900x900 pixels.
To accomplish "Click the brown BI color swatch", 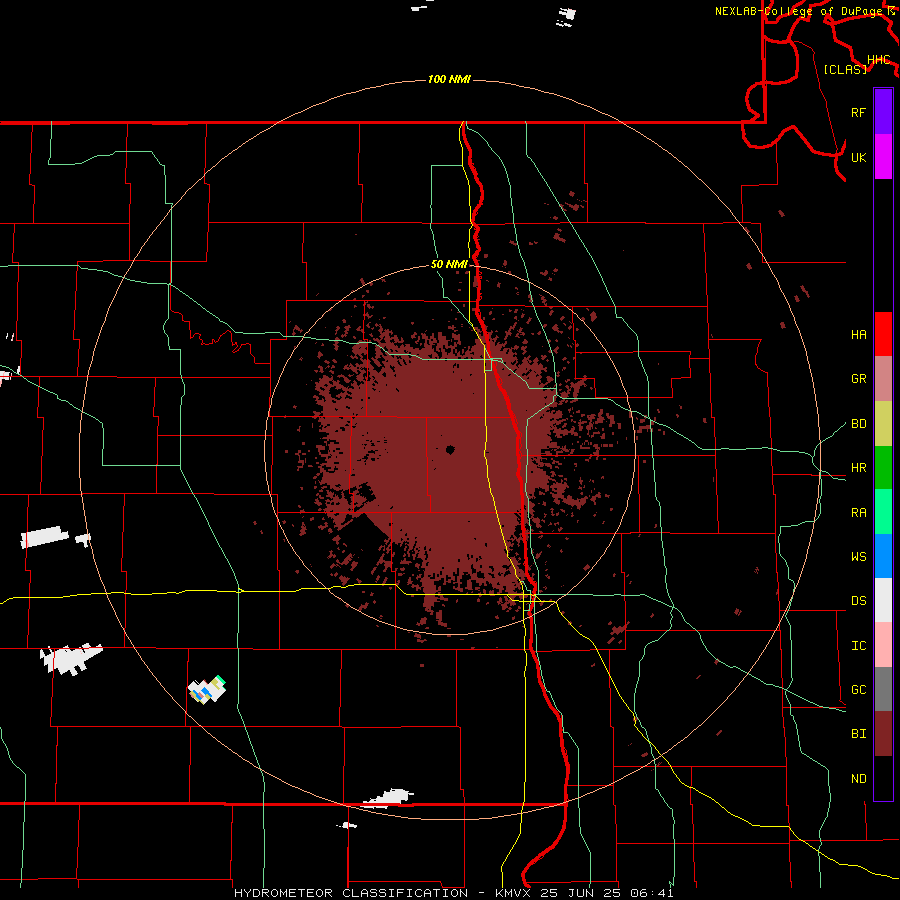I will click(883, 734).
